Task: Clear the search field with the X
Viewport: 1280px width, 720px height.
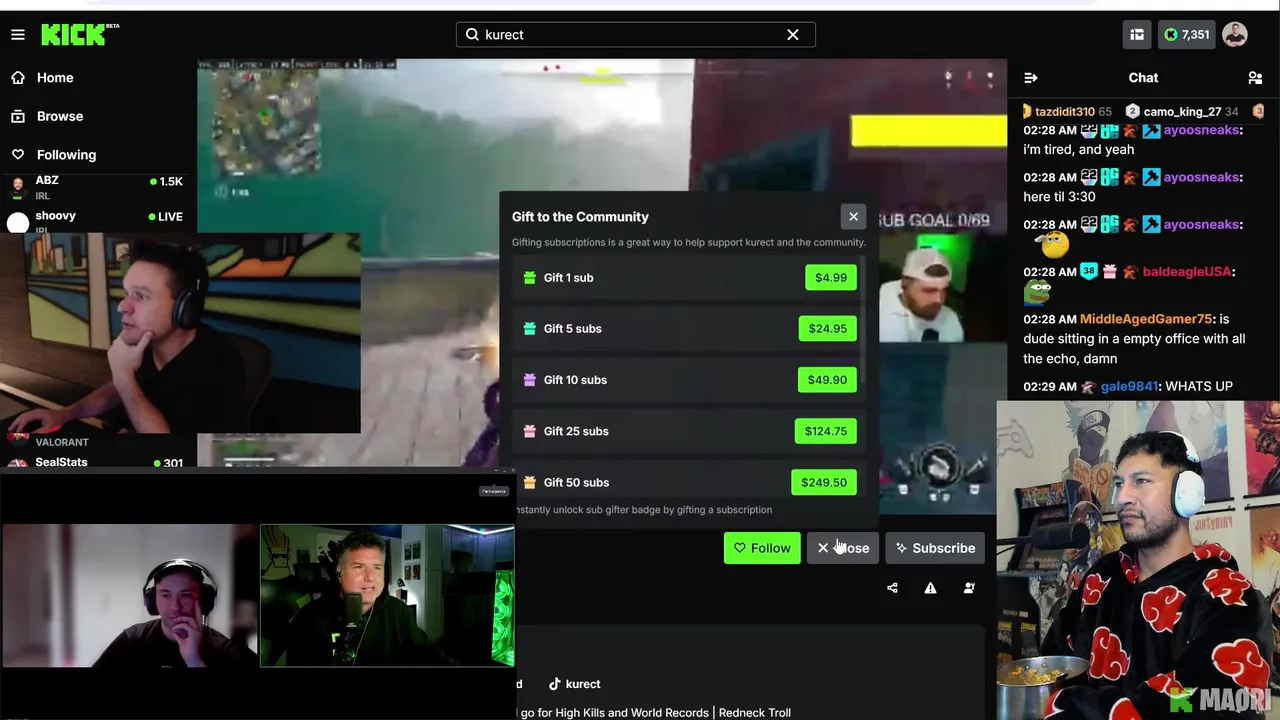Action: 793,35
